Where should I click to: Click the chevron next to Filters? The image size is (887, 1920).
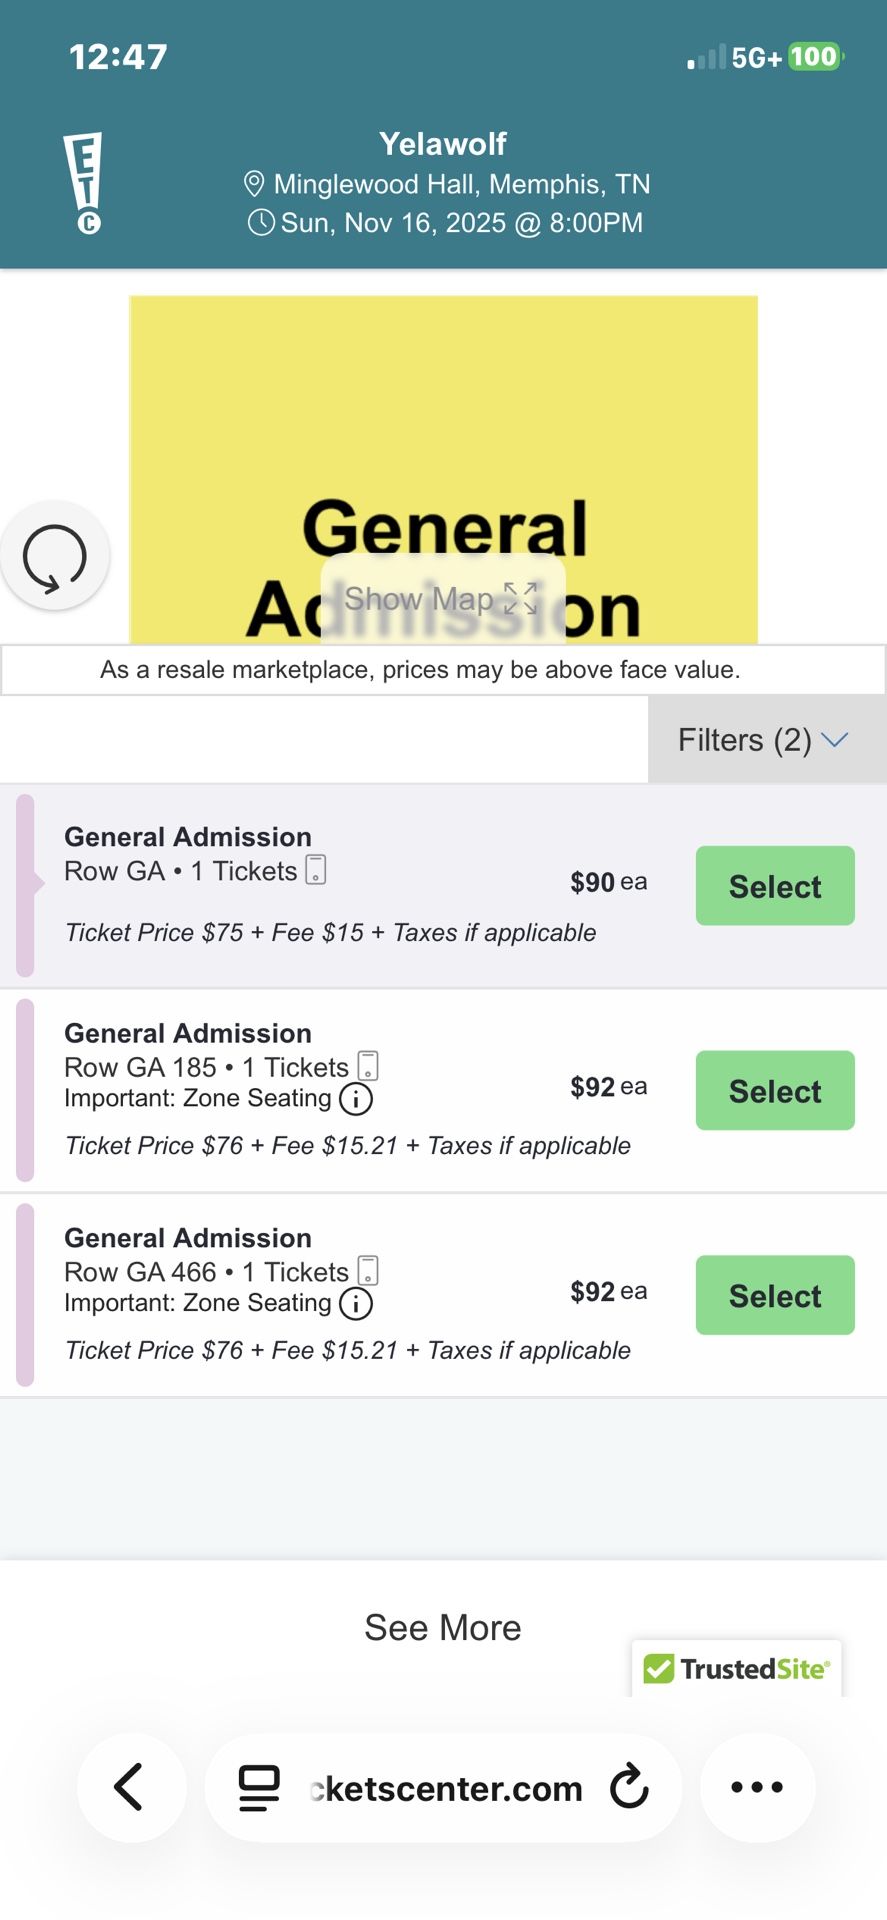[x=833, y=740]
